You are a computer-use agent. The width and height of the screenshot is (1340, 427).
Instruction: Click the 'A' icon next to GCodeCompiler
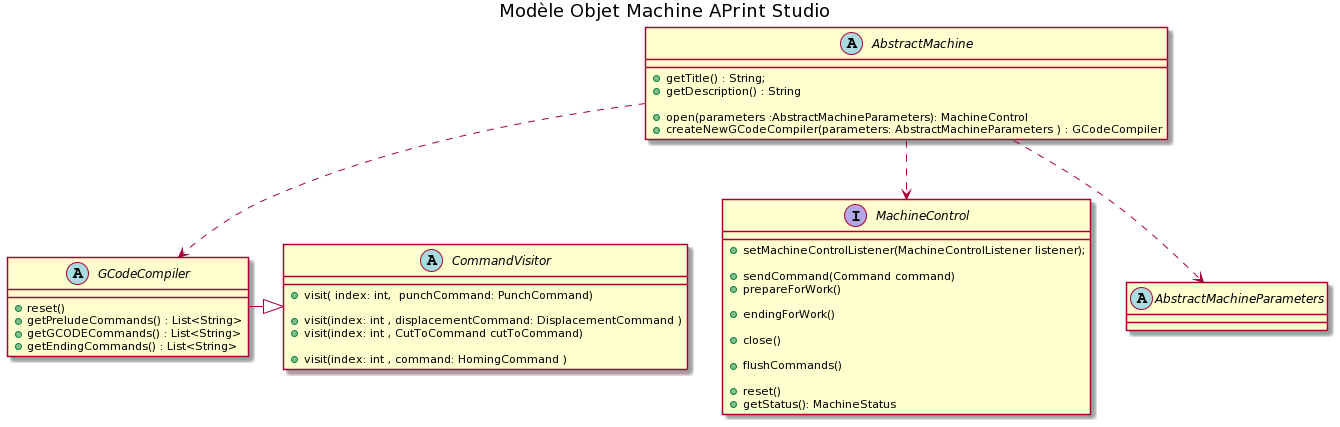76,273
